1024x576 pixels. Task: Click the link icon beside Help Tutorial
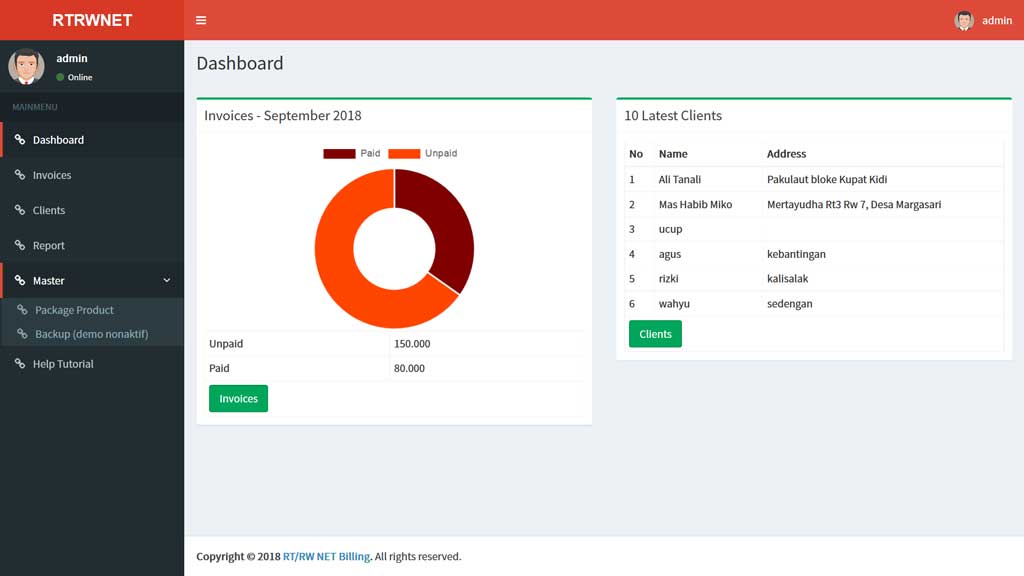(20, 364)
